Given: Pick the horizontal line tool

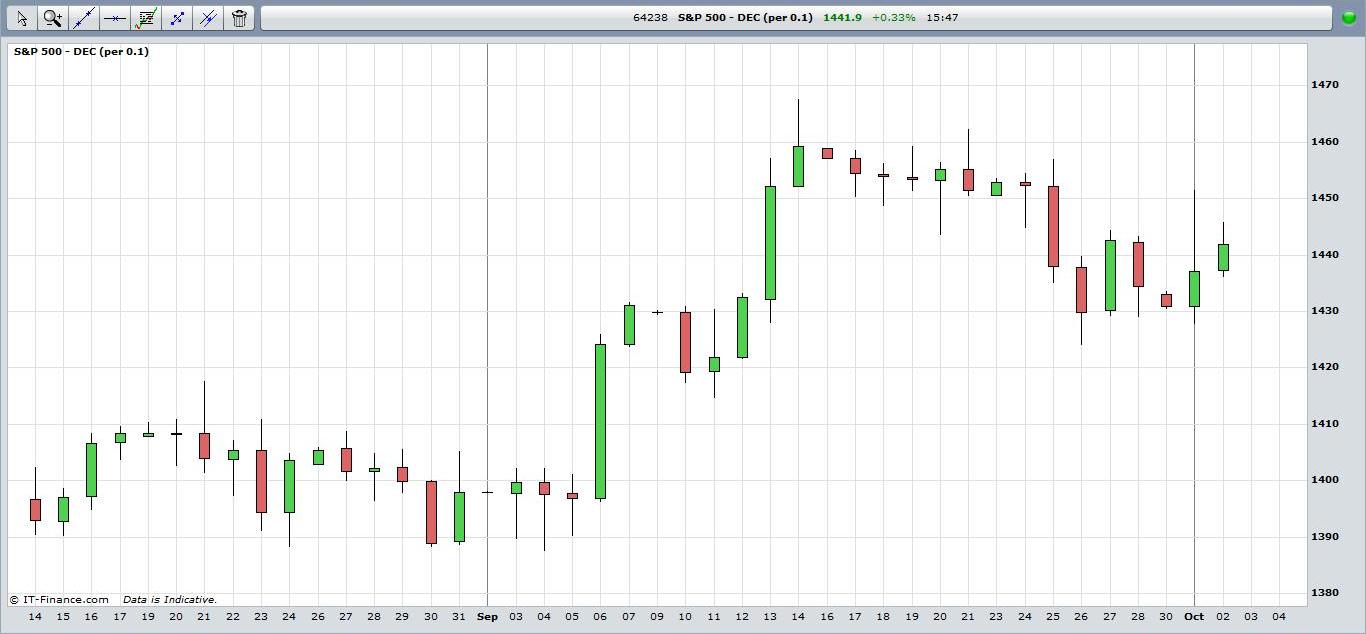Looking at the screenshot, I should [115, 18].
